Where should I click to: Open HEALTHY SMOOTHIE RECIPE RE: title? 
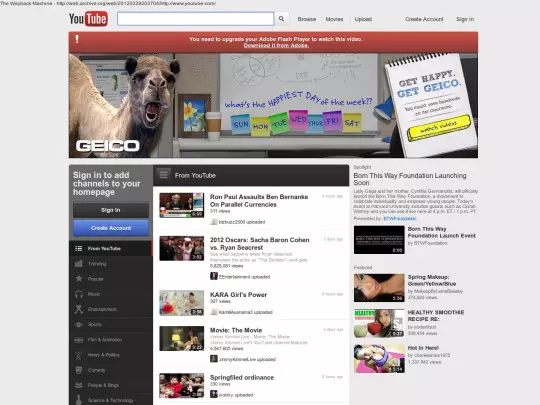point(436,316)
